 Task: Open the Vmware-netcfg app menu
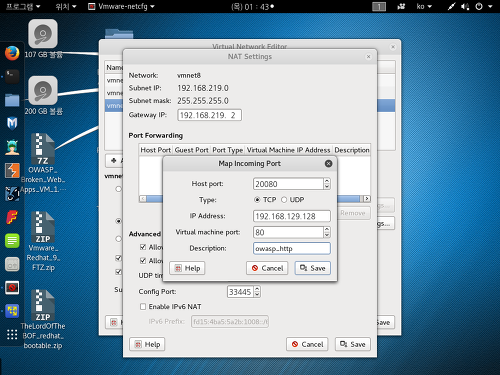(121, 6)
